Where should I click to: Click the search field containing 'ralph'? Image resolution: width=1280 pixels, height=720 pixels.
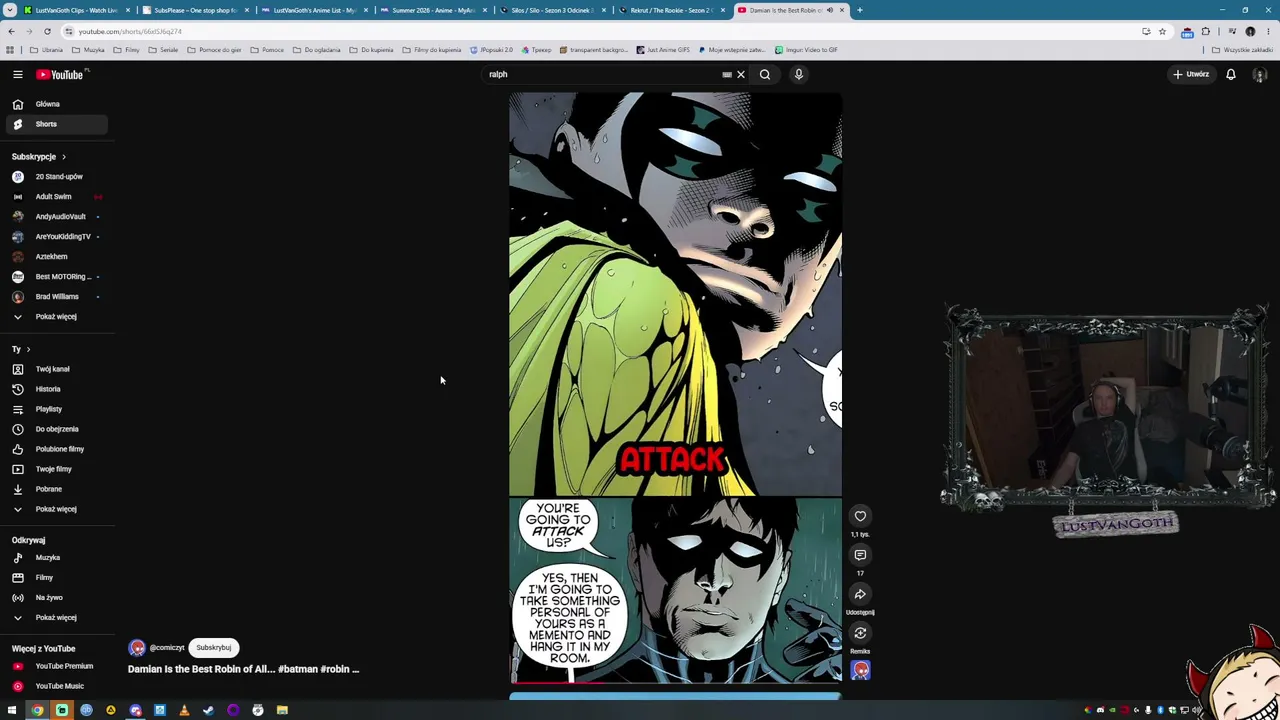(600, 74)
